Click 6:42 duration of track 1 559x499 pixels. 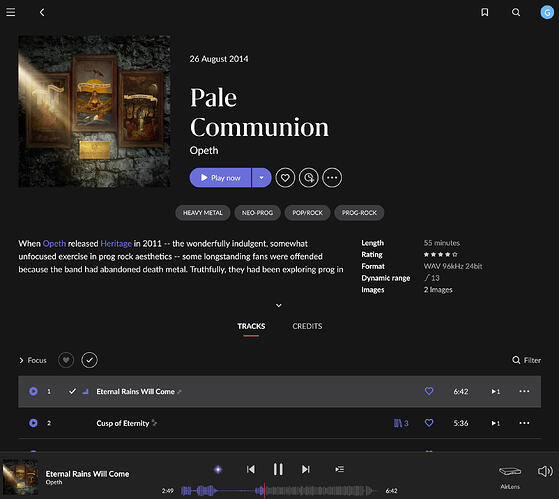coord(461,391)
